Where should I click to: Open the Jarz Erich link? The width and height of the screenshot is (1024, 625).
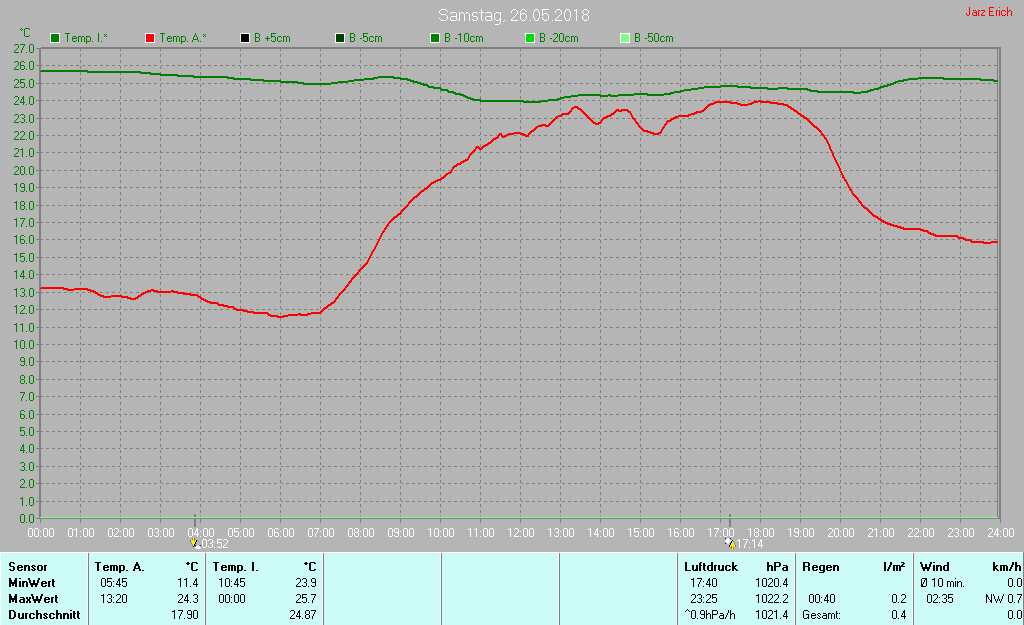point(987,13)
